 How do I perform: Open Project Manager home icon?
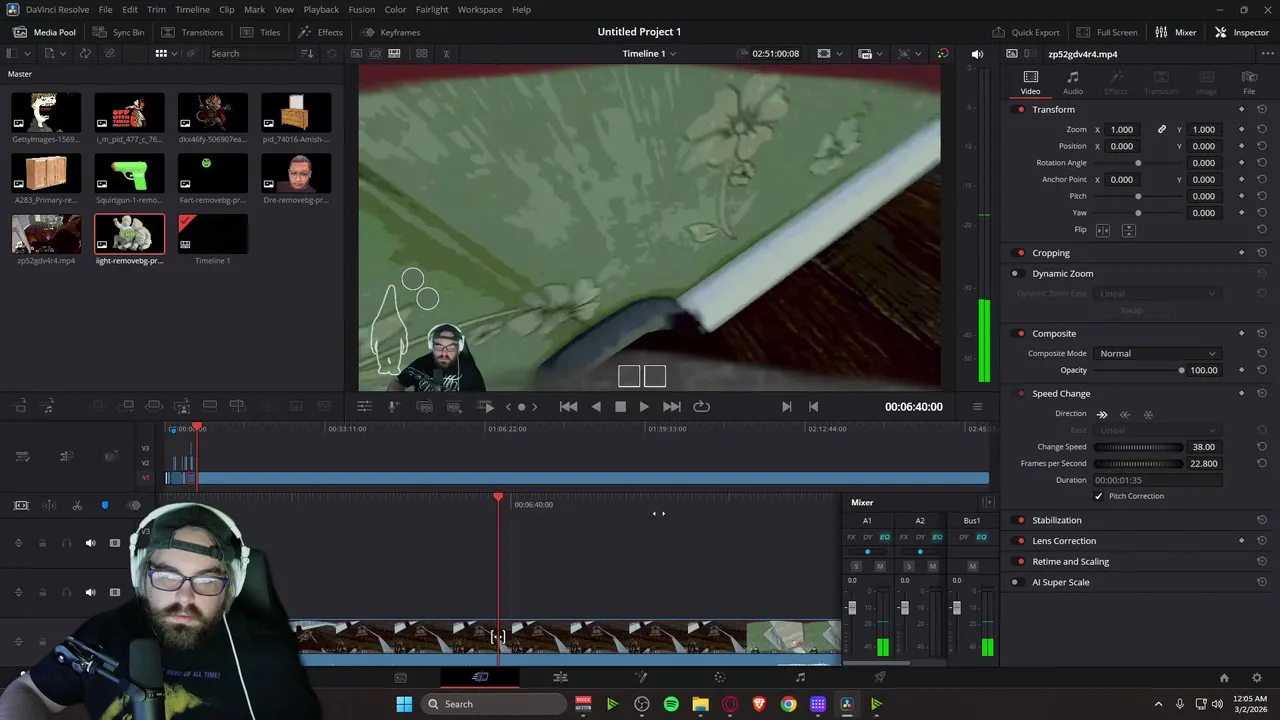tap(1224, 678)
